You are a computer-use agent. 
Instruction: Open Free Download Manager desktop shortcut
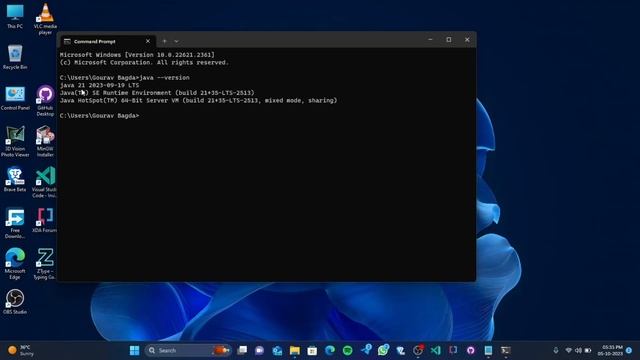pyautogui.click(x=15, y=223)
